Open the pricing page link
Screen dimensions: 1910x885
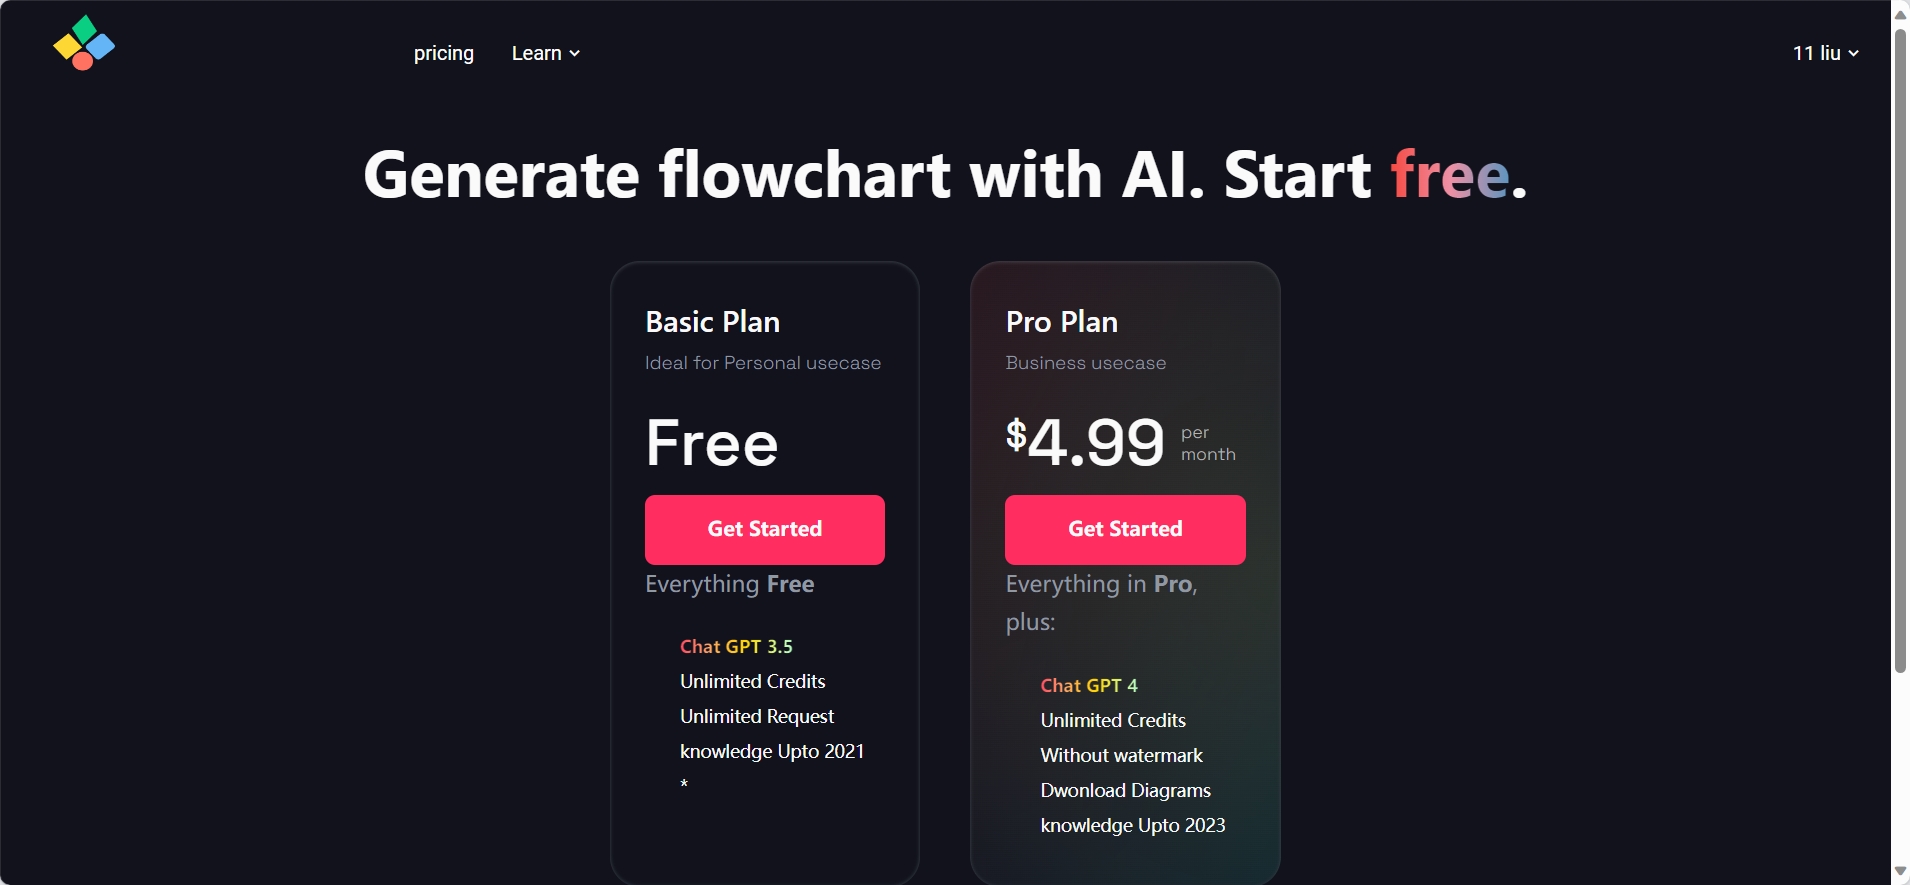[x=444, y=53]
